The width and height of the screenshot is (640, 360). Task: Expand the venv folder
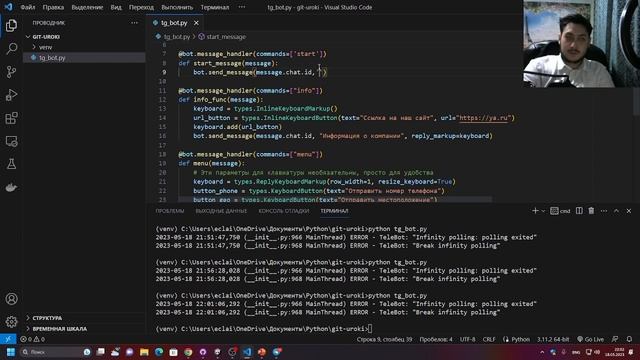pyautogui.click(x=45, y=47)
